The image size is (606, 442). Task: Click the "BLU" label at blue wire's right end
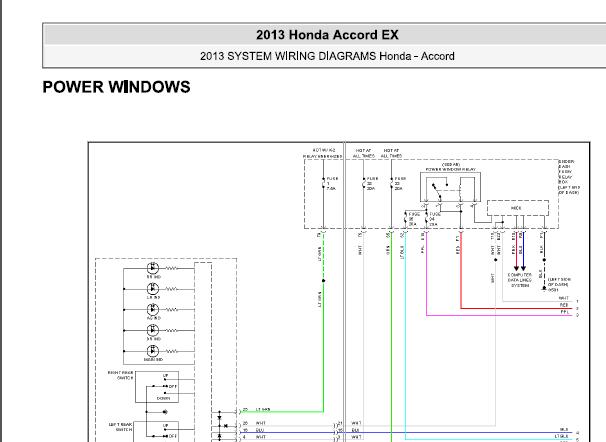coord(564,430)
